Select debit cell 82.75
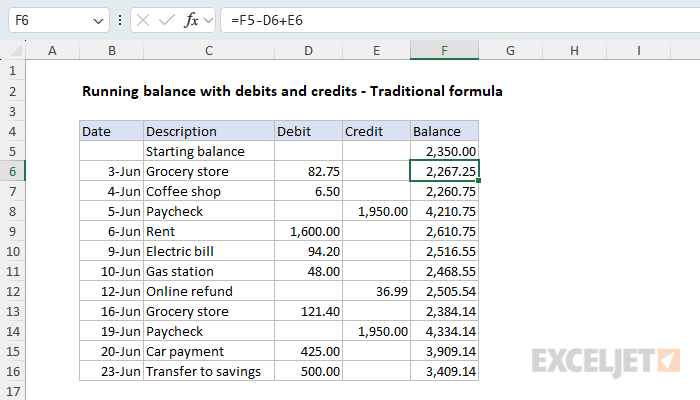 click(308, 171)
